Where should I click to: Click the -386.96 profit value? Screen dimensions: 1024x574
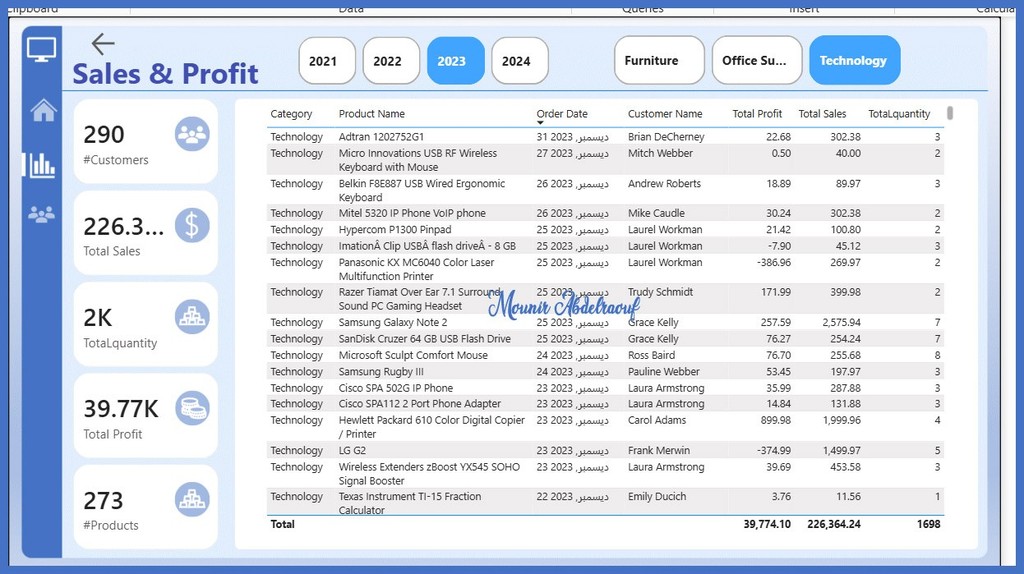pyautogui.click(x=773, y=262)
